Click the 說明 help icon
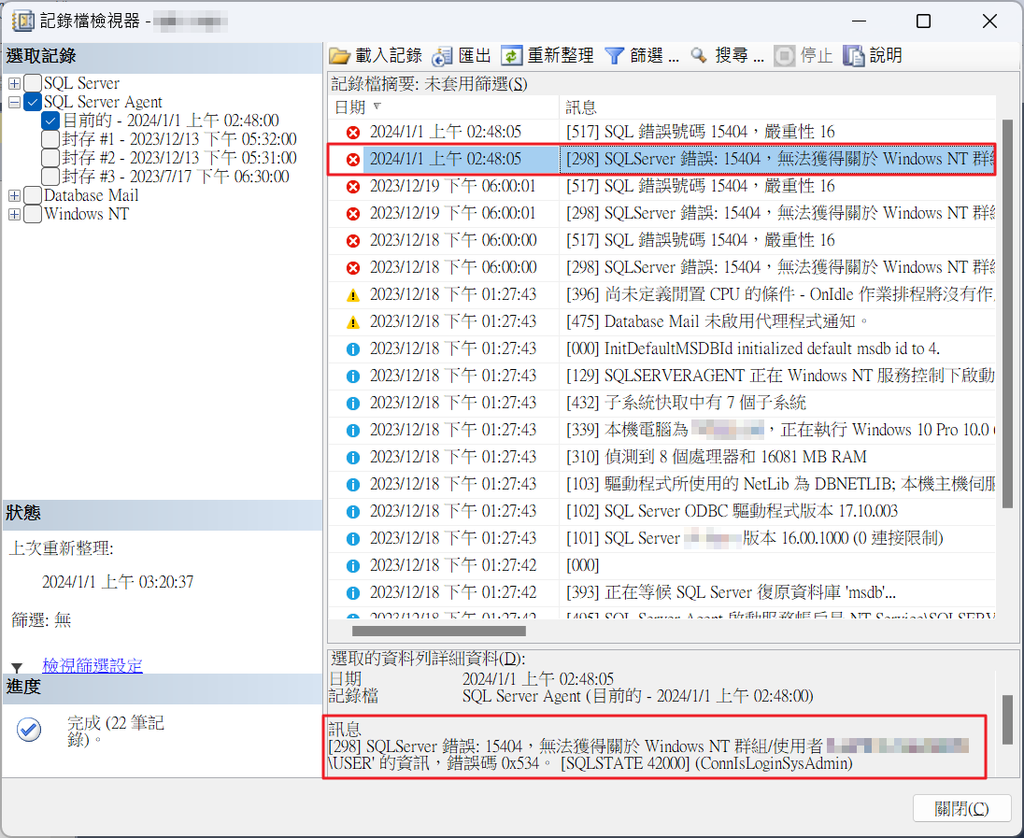The width and height of the screenshot is (1024, 838). click(x=853, y=56)
